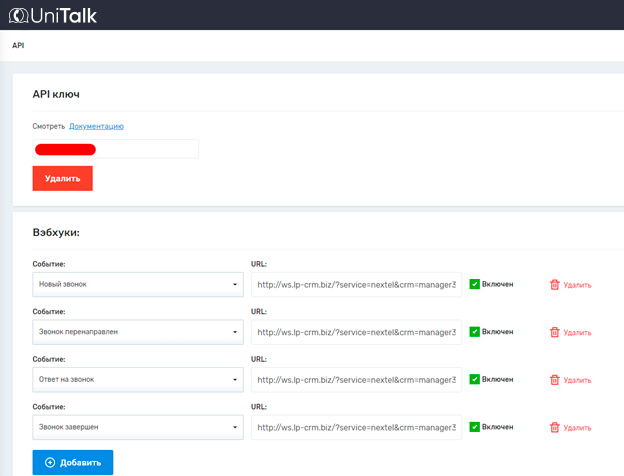Screen dimensions: 624x476
Task: Click trash icon for Звонок завершен webhook
Action: (555, 428)
